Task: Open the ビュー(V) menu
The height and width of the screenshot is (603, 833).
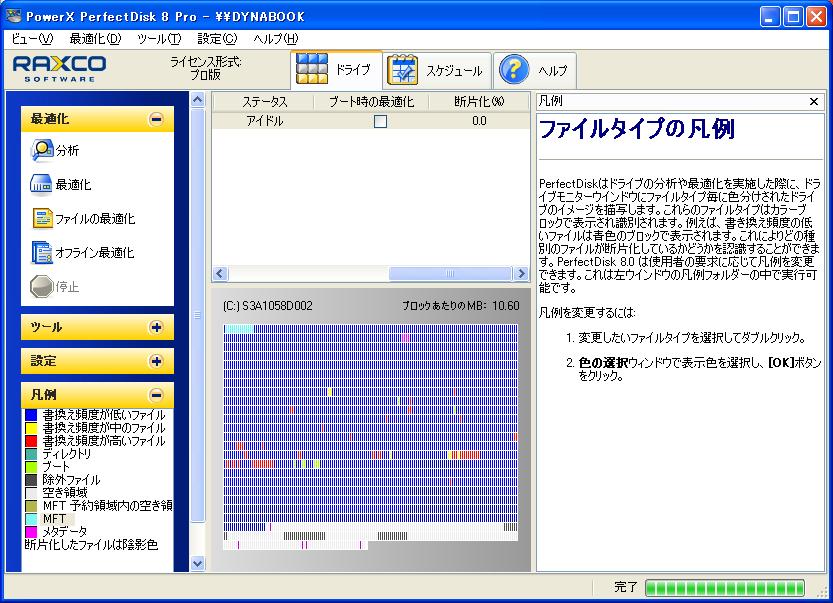Action: [x=32, y=39]
